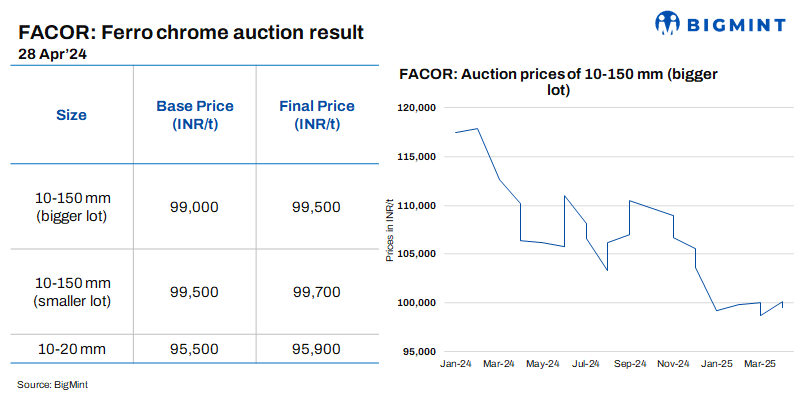Image resolution: width=804 pixels, height=401 pixels.
Task: Click the Ferro chrome auction result heading
Action: click(190, 34)
